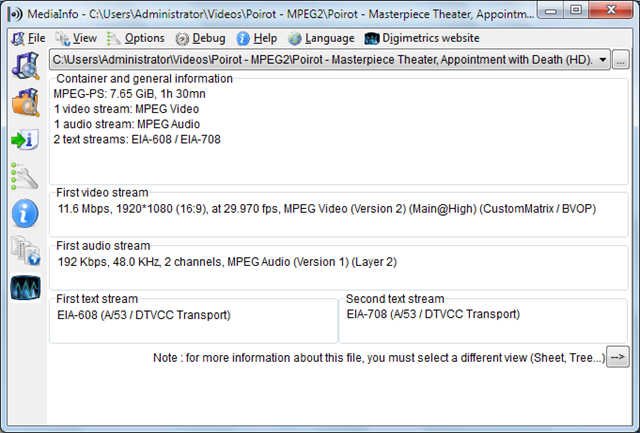Click '1 video stream: MPEG Video' line

click(127, 109)
